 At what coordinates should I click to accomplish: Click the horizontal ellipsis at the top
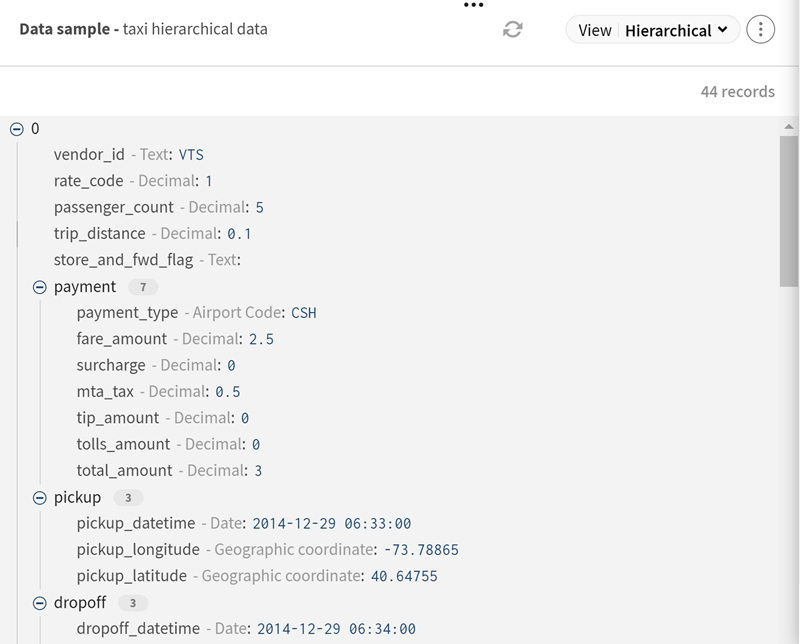point(473,6)
